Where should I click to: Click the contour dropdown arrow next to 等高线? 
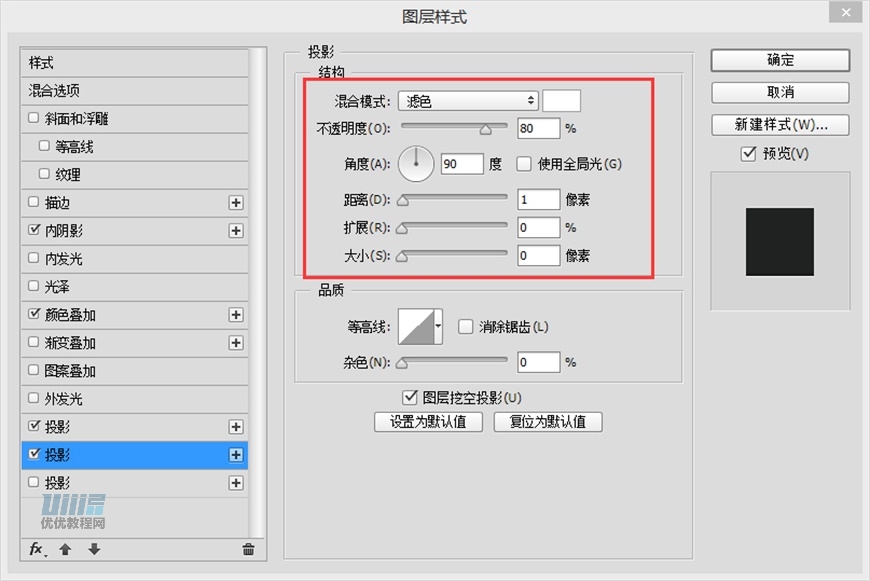tap(438, 326)
